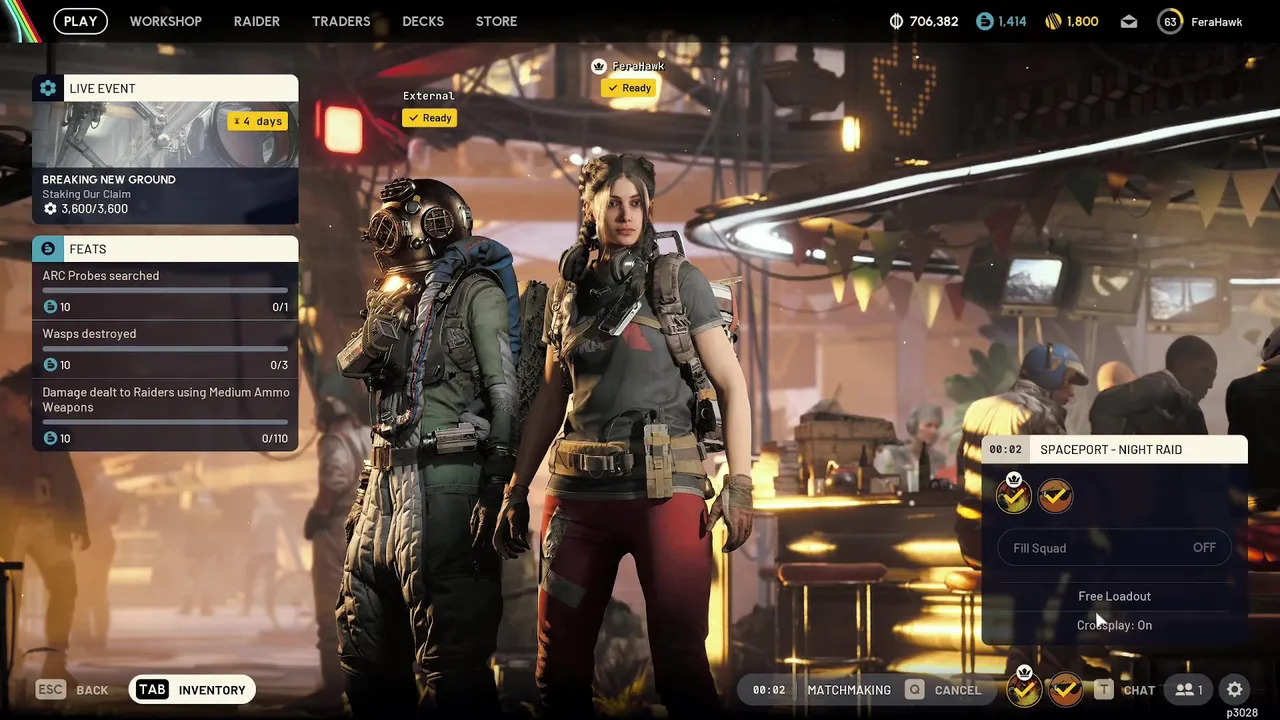Select the ARC Probes searched feat
This screenshot has height=720, width=1280.
165,291
